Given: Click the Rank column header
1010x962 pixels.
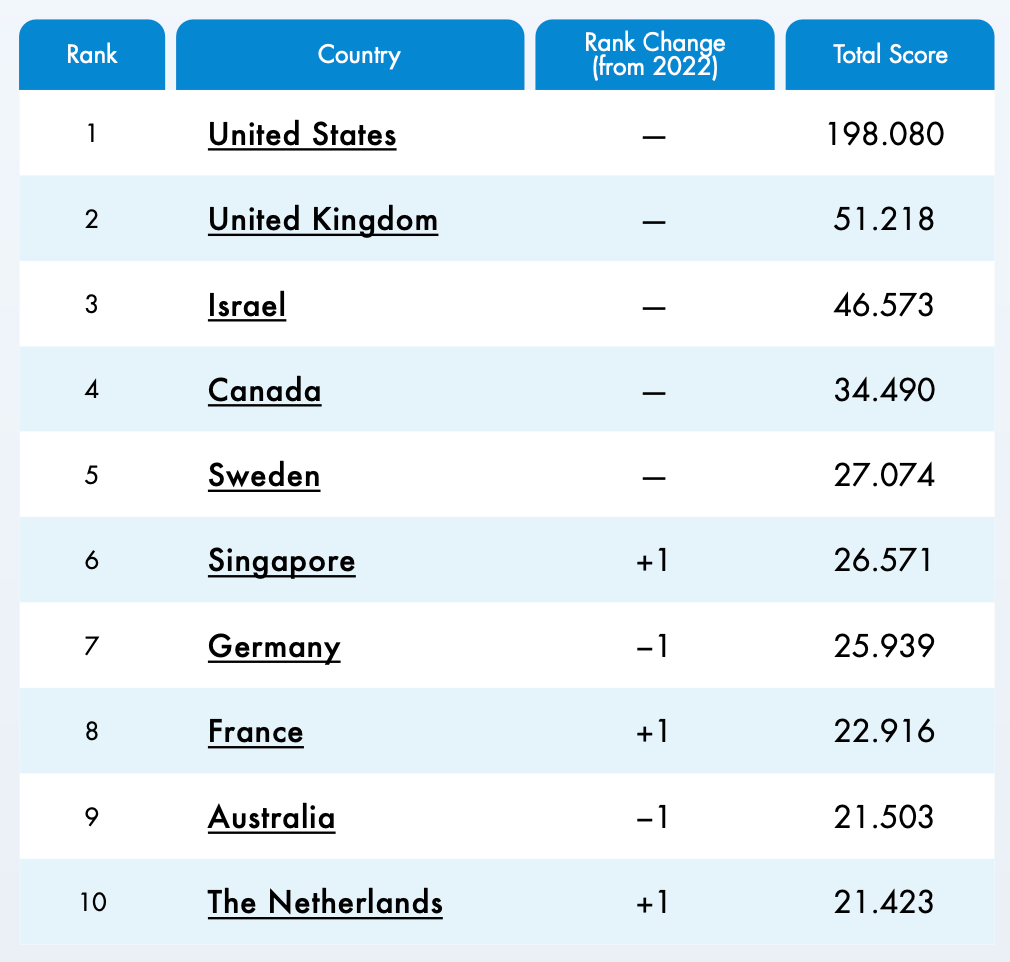Looking at the screenshot, I should (92, 54).
